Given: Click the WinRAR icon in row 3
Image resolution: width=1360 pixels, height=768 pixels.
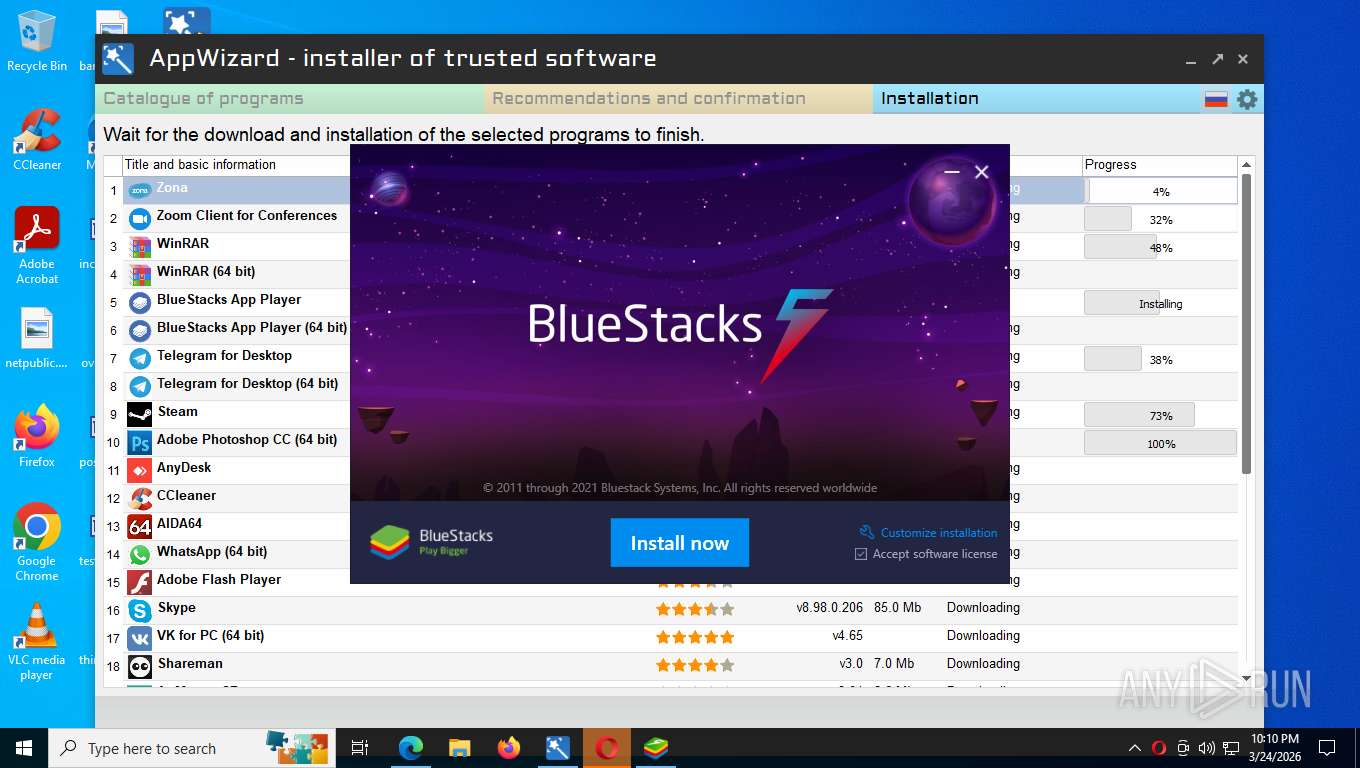Looking at the screenshot, I should point(140,246).
